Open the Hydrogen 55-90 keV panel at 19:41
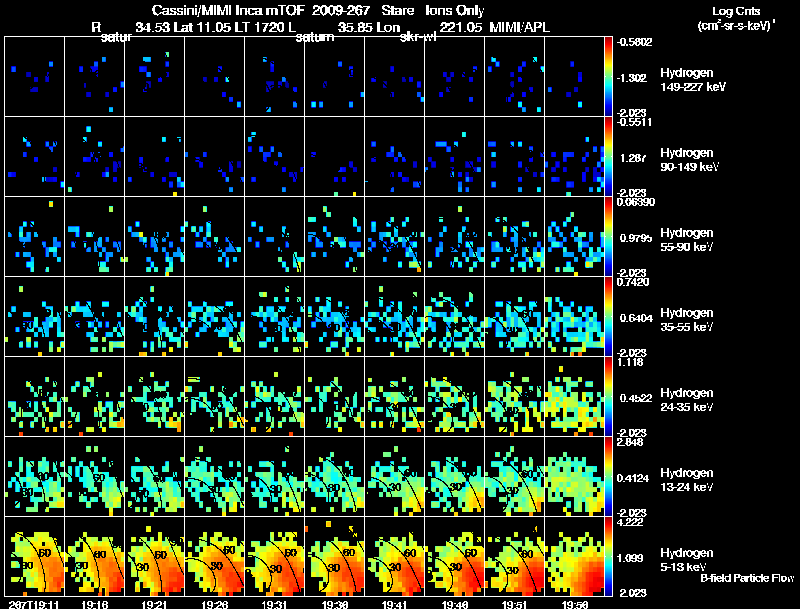 click(394, 237)
